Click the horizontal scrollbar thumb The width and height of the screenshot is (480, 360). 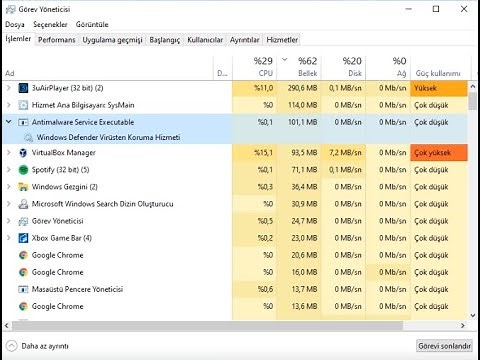pyautogui.click(x=207, y=325)
